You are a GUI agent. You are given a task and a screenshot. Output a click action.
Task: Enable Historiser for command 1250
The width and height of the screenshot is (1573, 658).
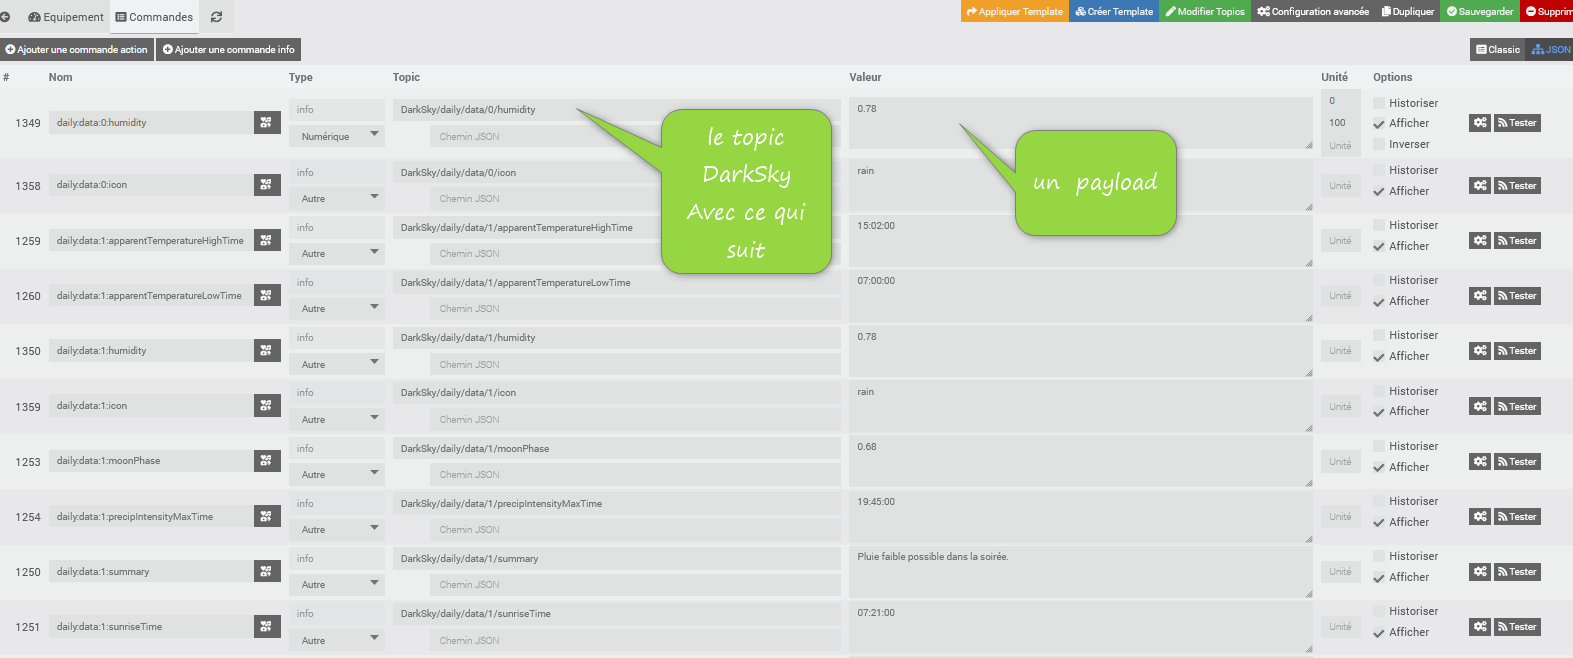[1379, 557]
